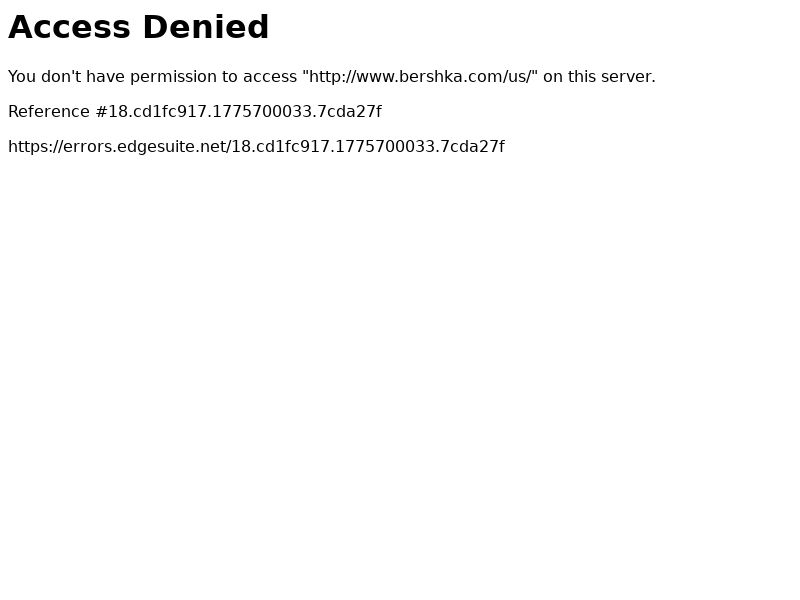Click "cd1fc917" in the Reference line

point(166,111)
